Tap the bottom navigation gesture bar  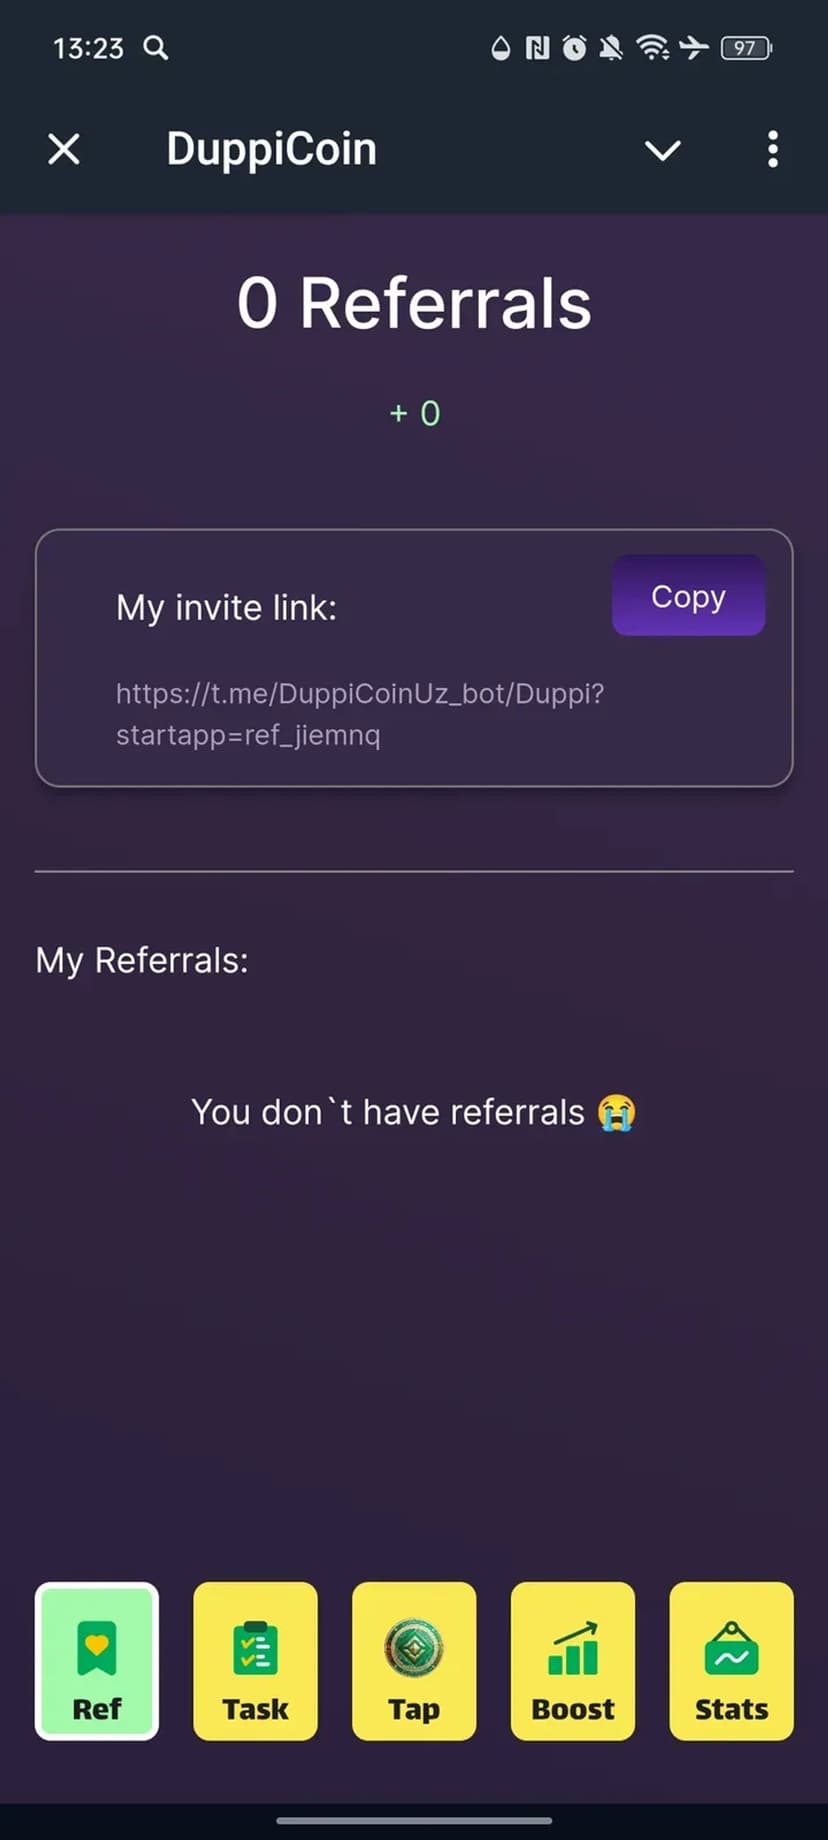pos(414,1820)
